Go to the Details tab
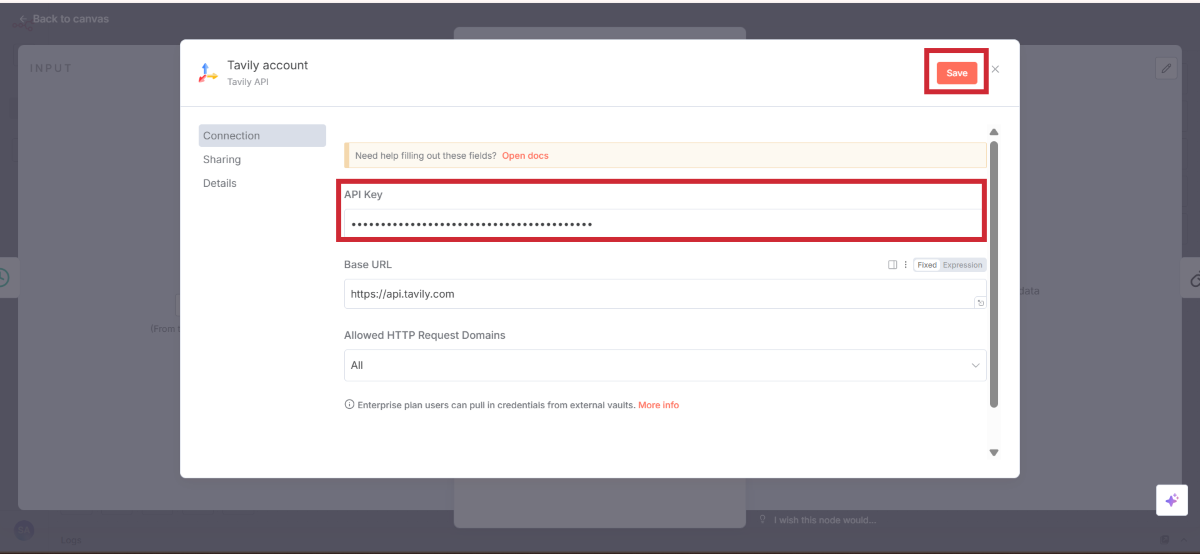Screen dimensions: 1200x554 (x=220, y=184)
